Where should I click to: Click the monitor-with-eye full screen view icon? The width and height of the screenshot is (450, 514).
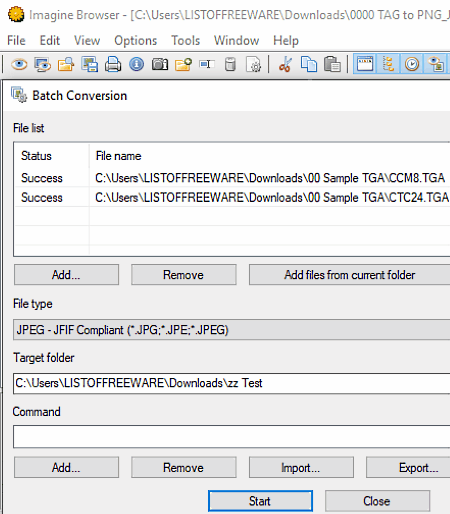click(43, 64)
